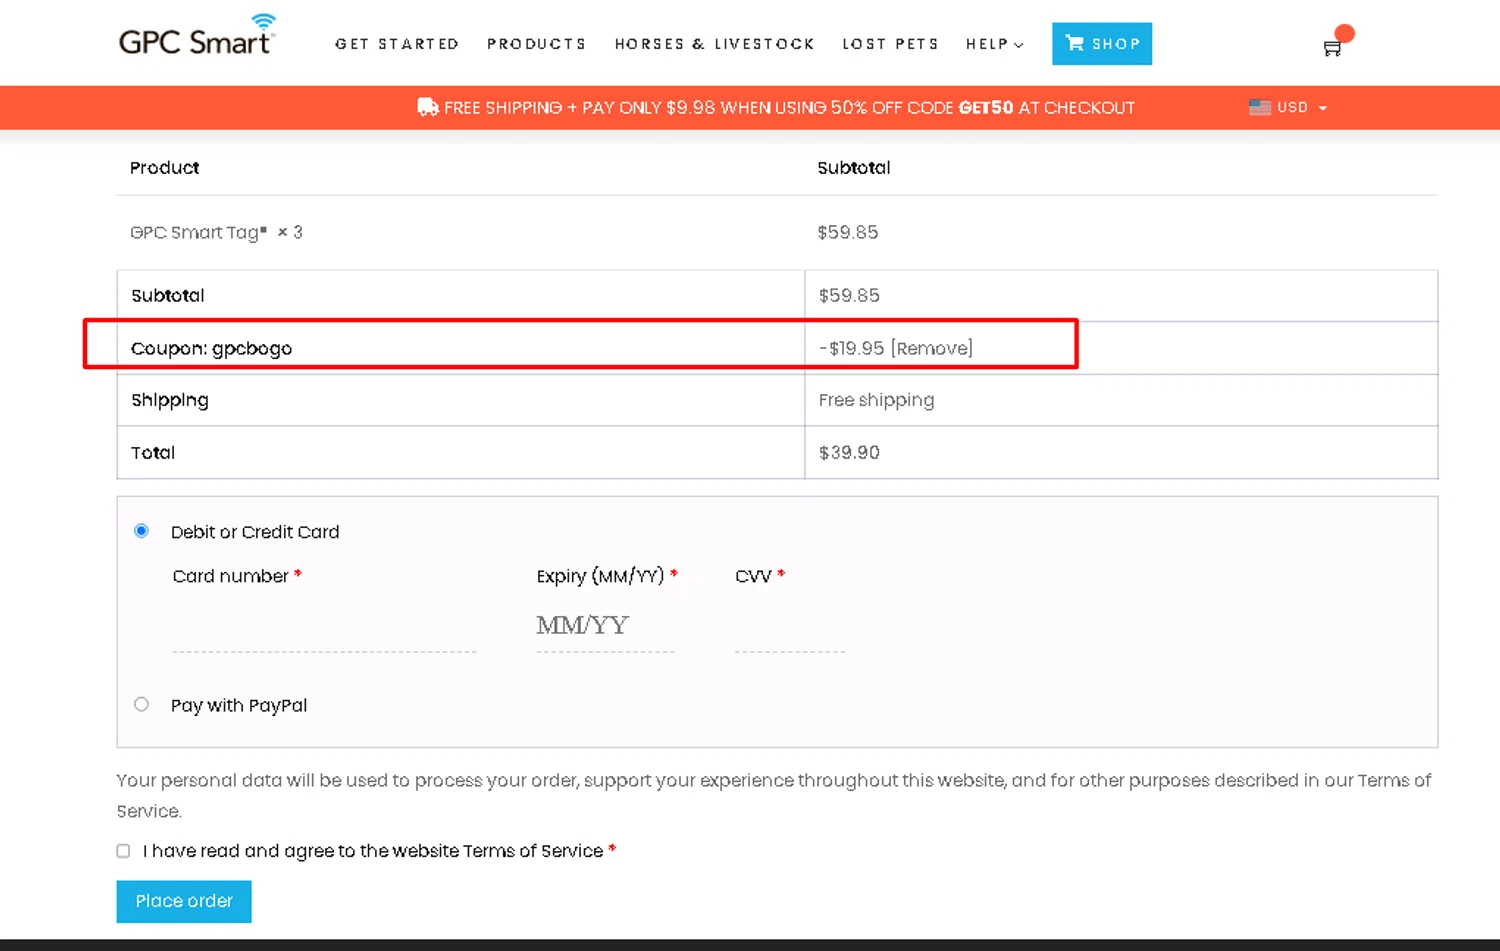Click the blue Shop button

point(1102,44)
